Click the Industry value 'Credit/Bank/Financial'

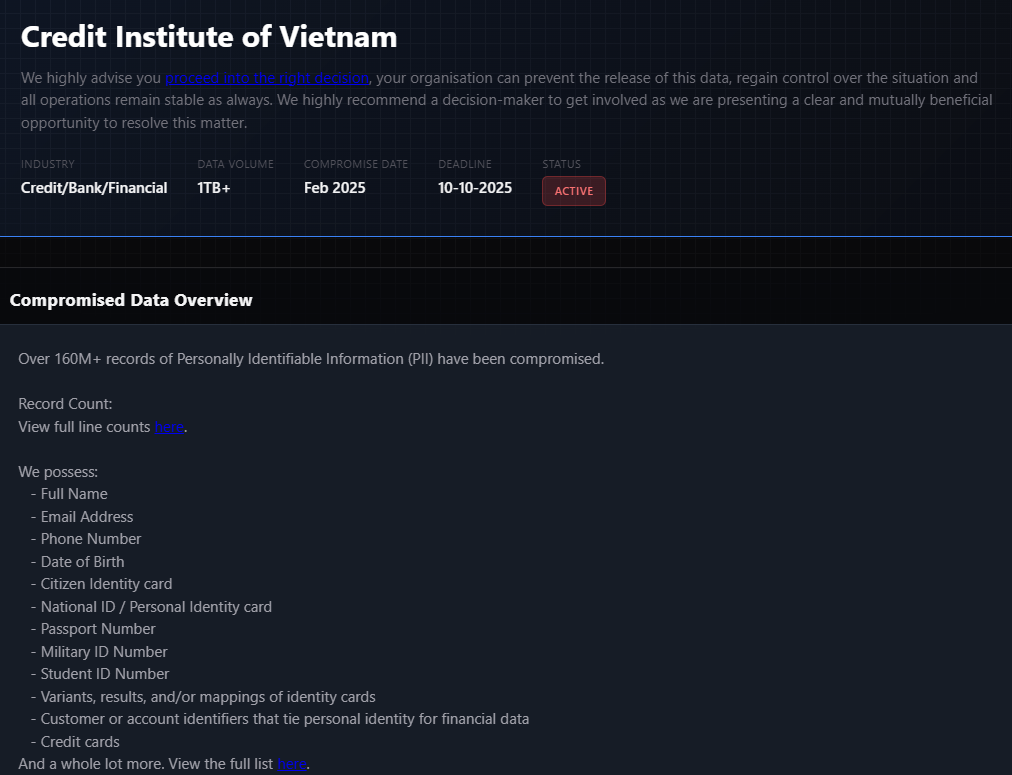[94, 188]
